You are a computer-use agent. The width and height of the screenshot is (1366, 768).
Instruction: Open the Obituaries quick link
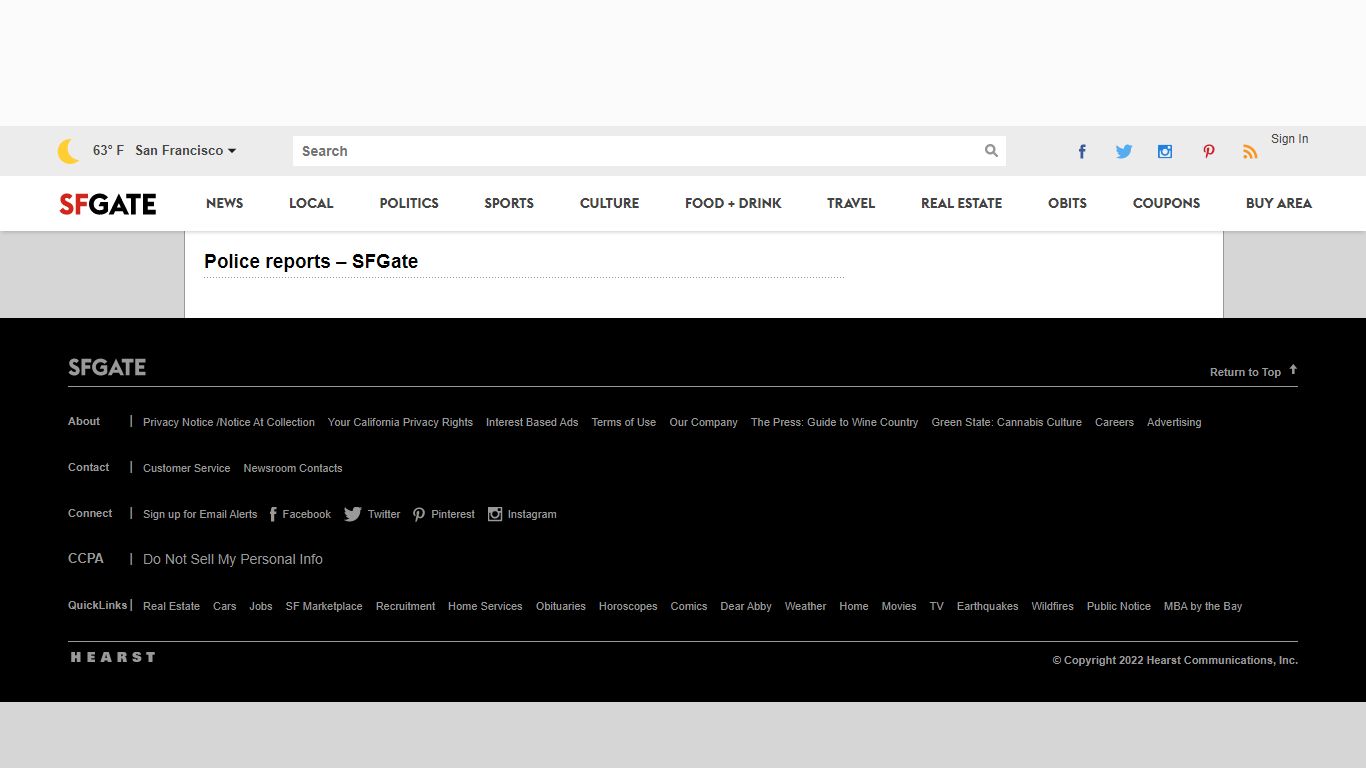pos(561,606)
